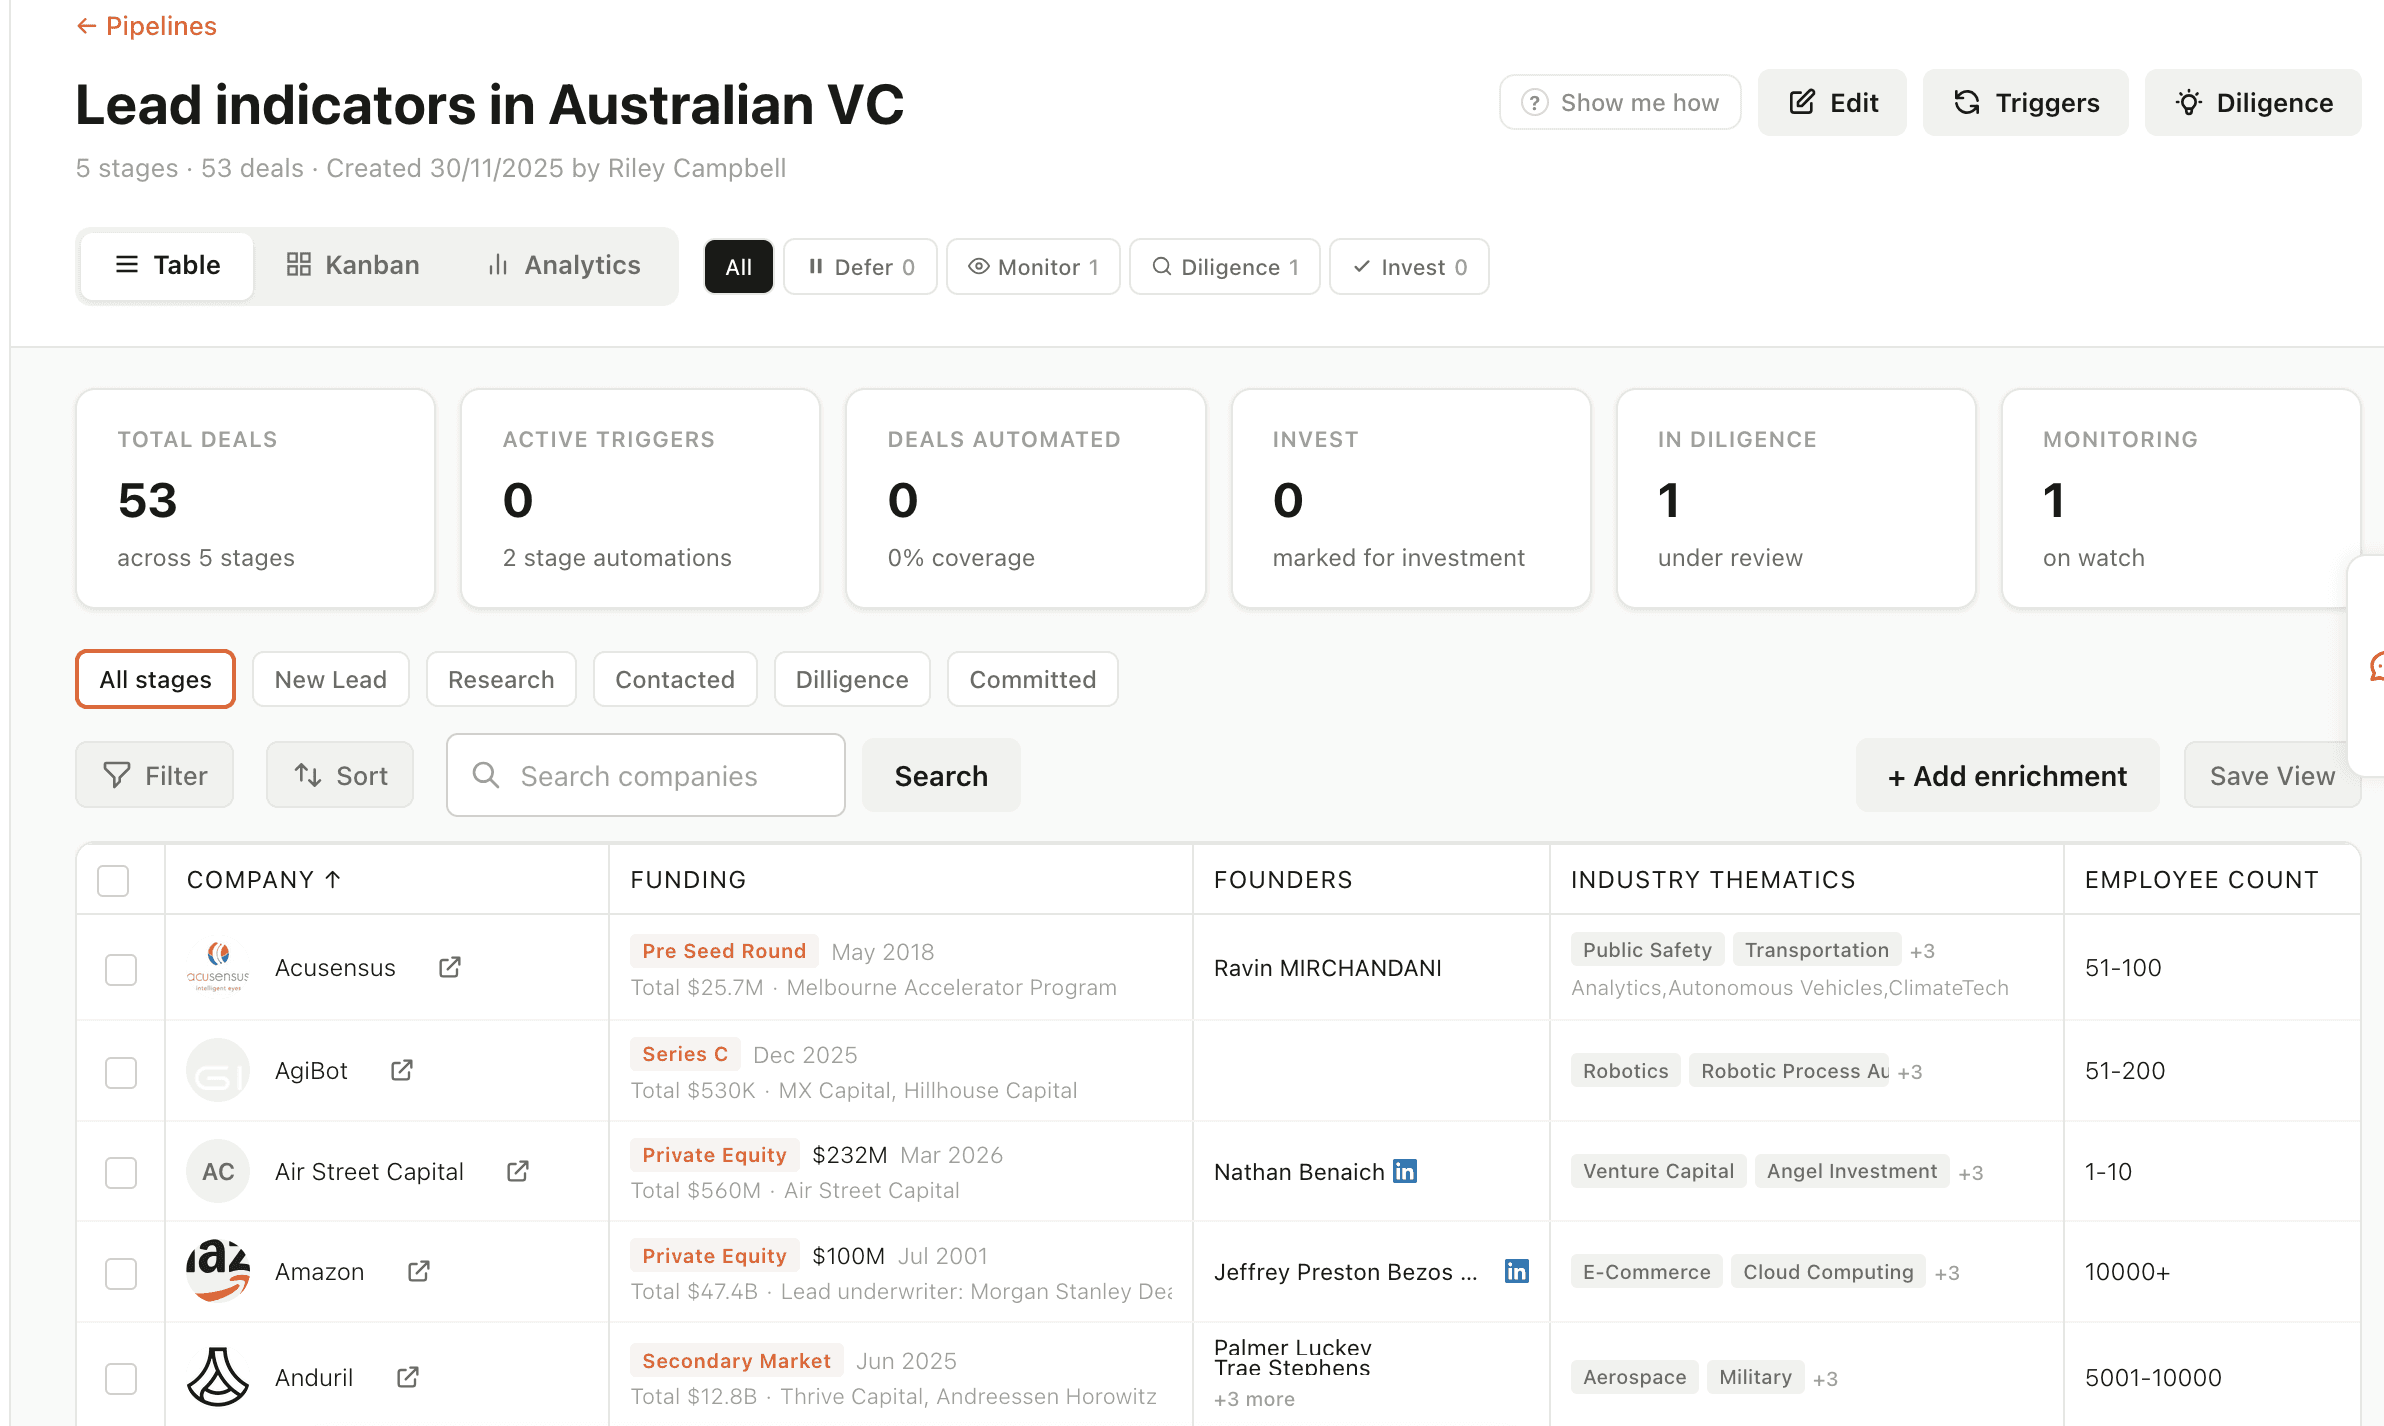
Task: Switch to the Kanban view tab
Action: 352,265
